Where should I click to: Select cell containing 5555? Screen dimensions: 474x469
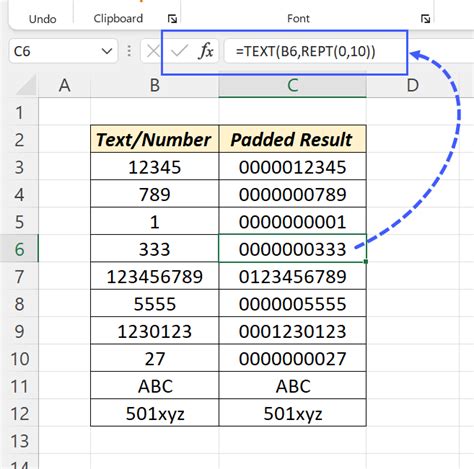tap(155, 304)
